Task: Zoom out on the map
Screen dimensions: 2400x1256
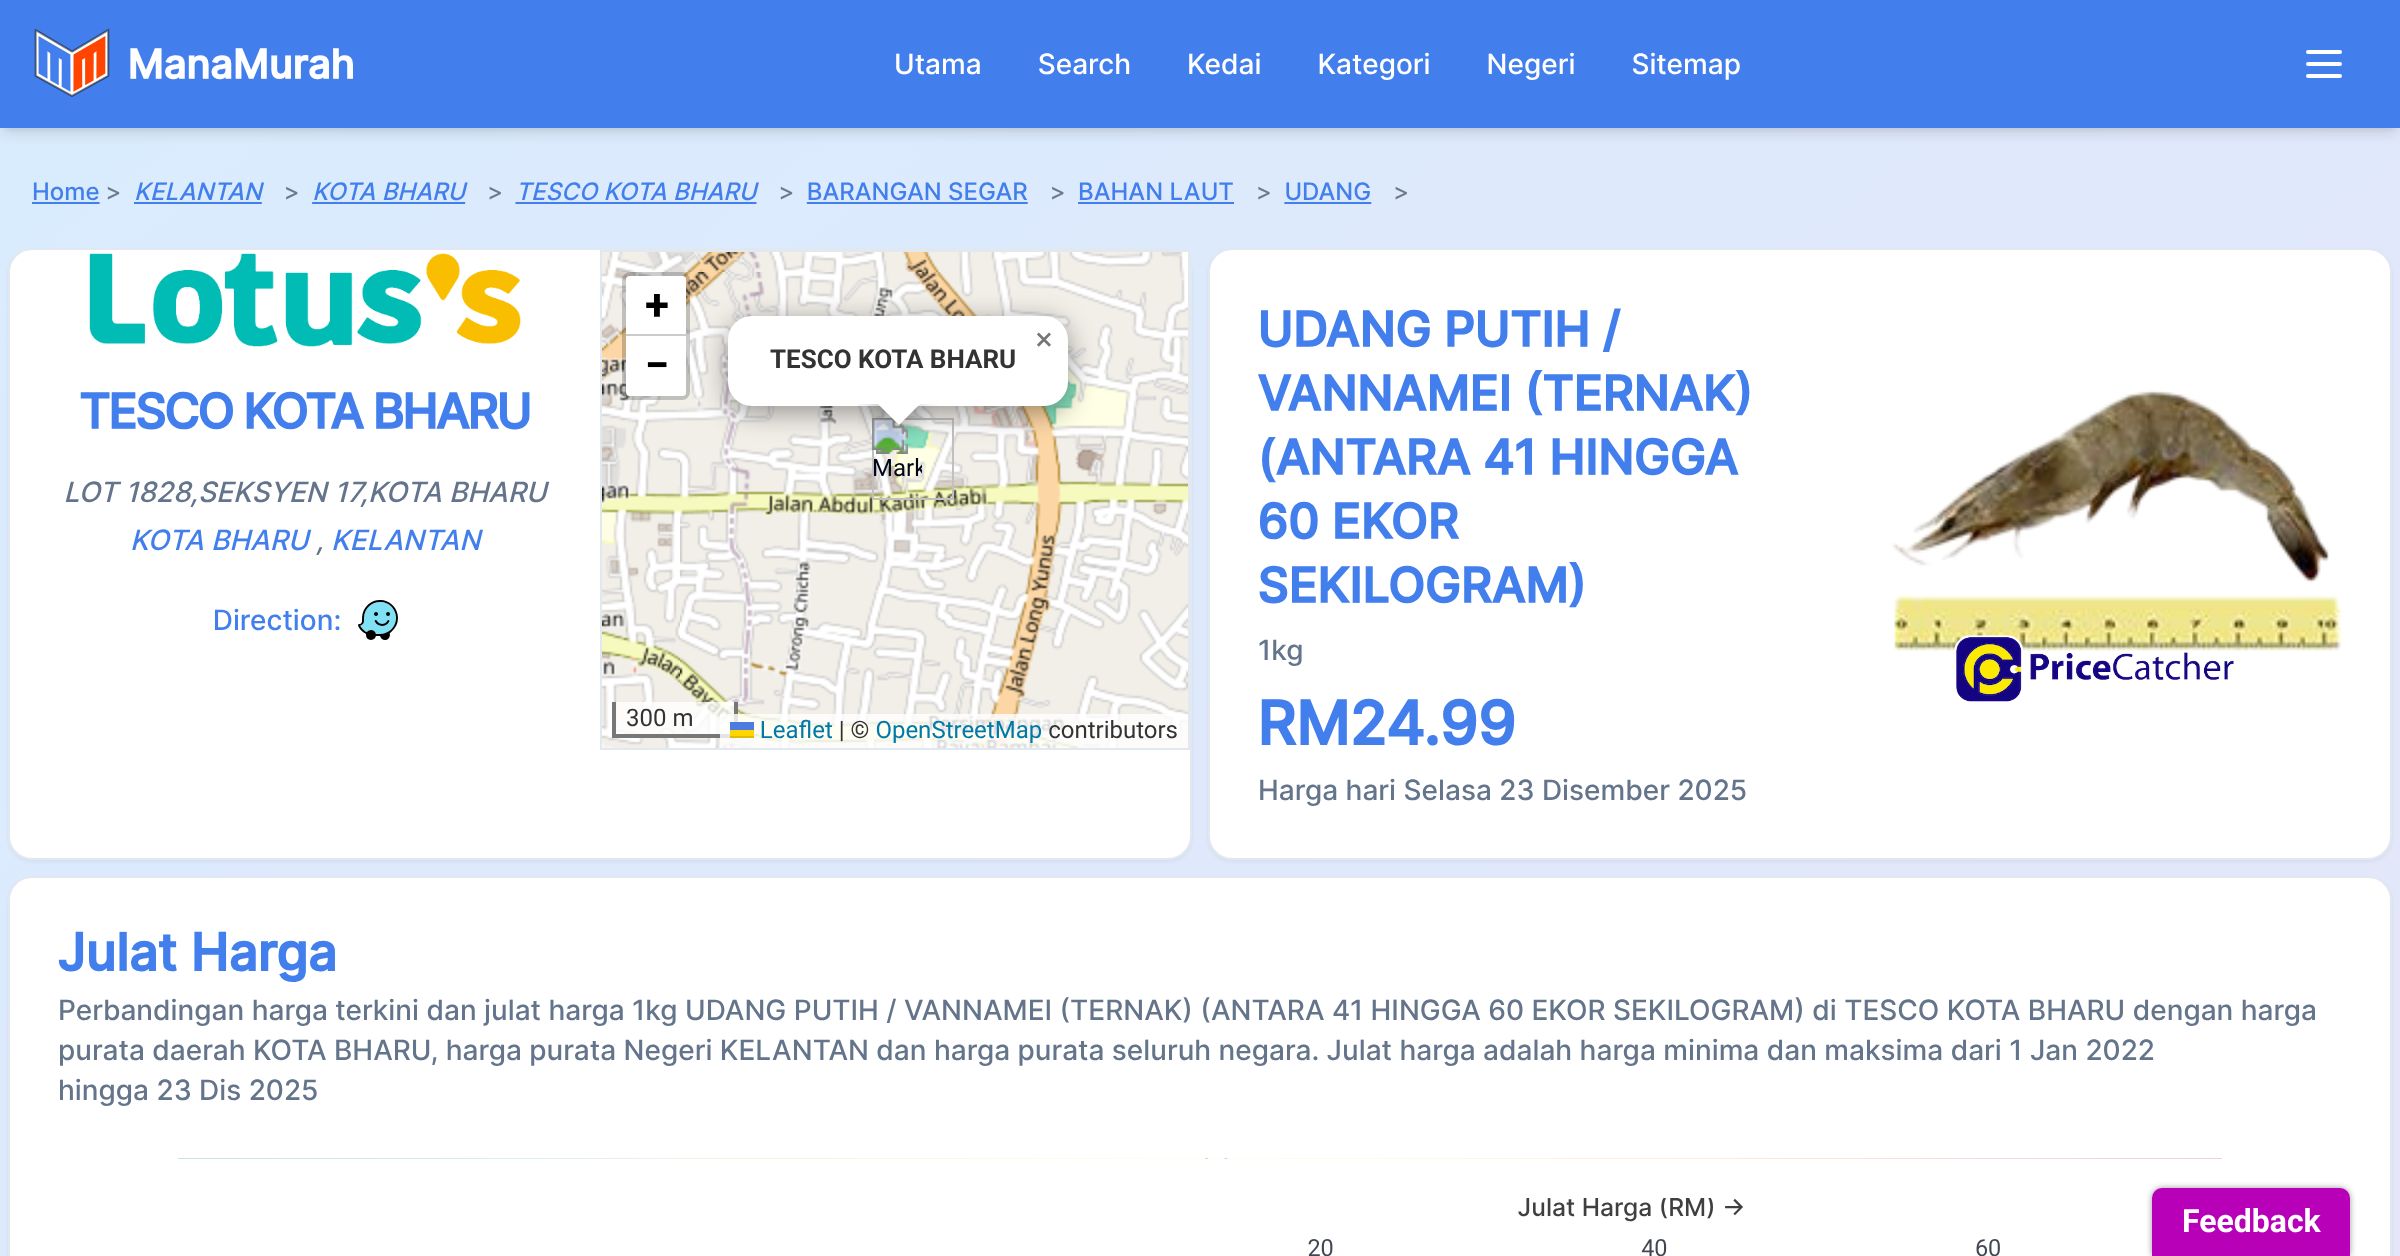Action: pyautogui.click(x=656, y=365)
